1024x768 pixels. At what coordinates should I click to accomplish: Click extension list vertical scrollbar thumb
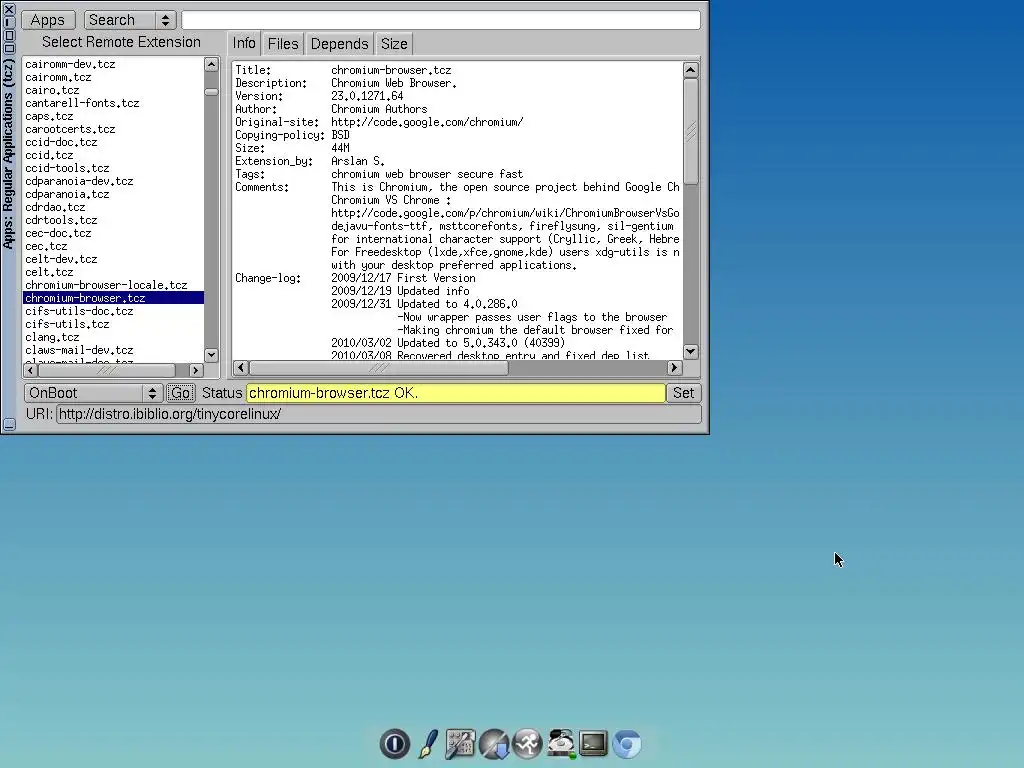(x=211, y=92)
